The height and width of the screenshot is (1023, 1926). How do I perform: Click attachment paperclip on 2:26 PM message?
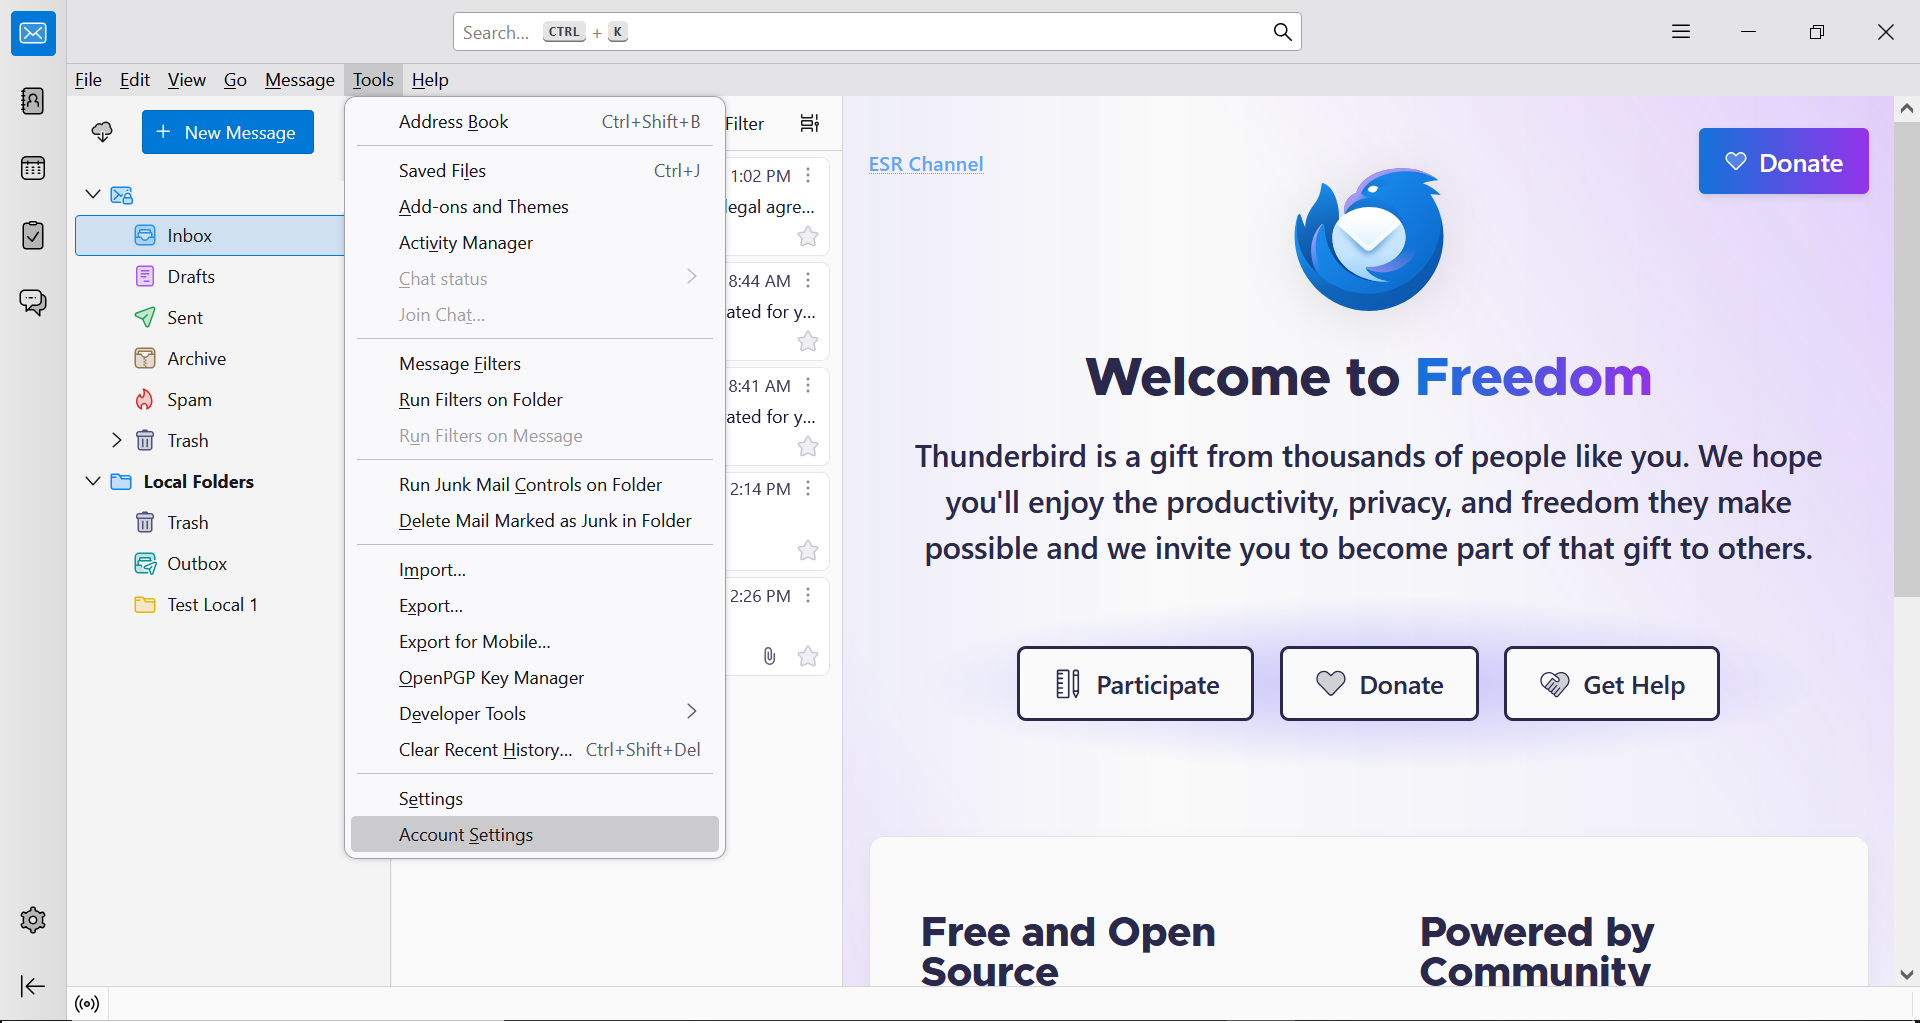click(769, 656)
